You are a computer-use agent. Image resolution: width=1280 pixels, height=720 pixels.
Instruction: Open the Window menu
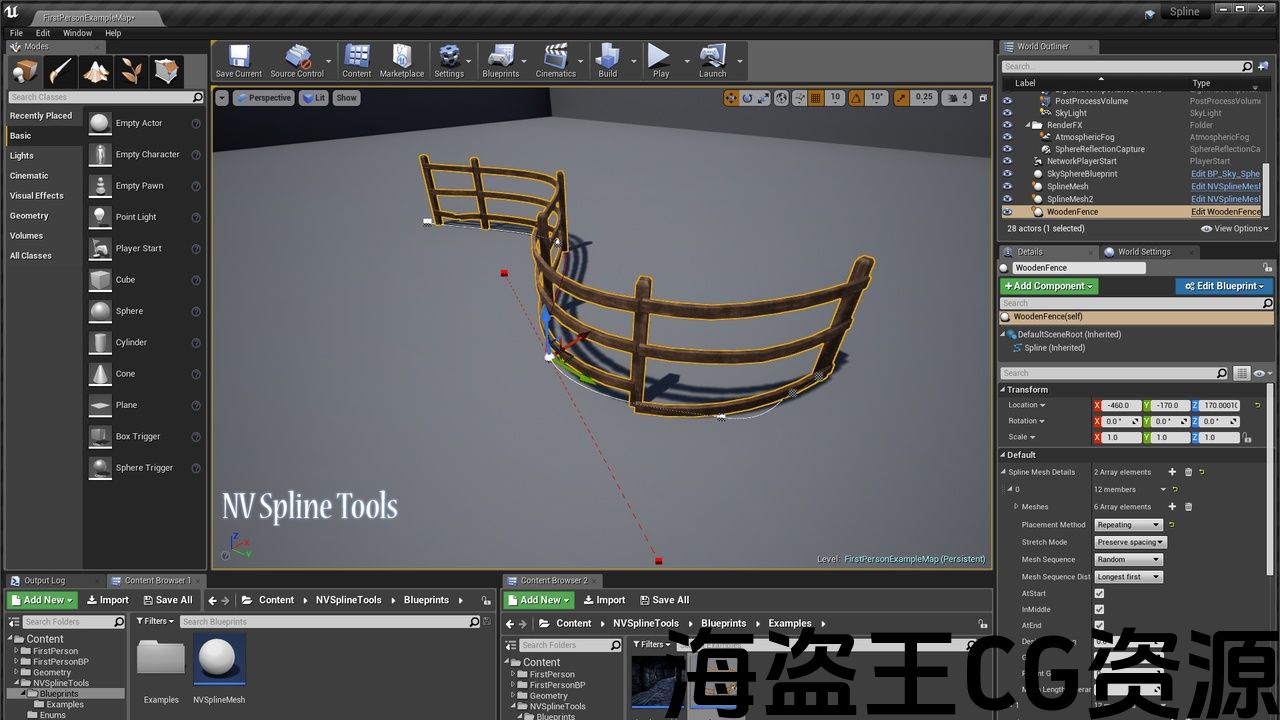pos(77,33)
